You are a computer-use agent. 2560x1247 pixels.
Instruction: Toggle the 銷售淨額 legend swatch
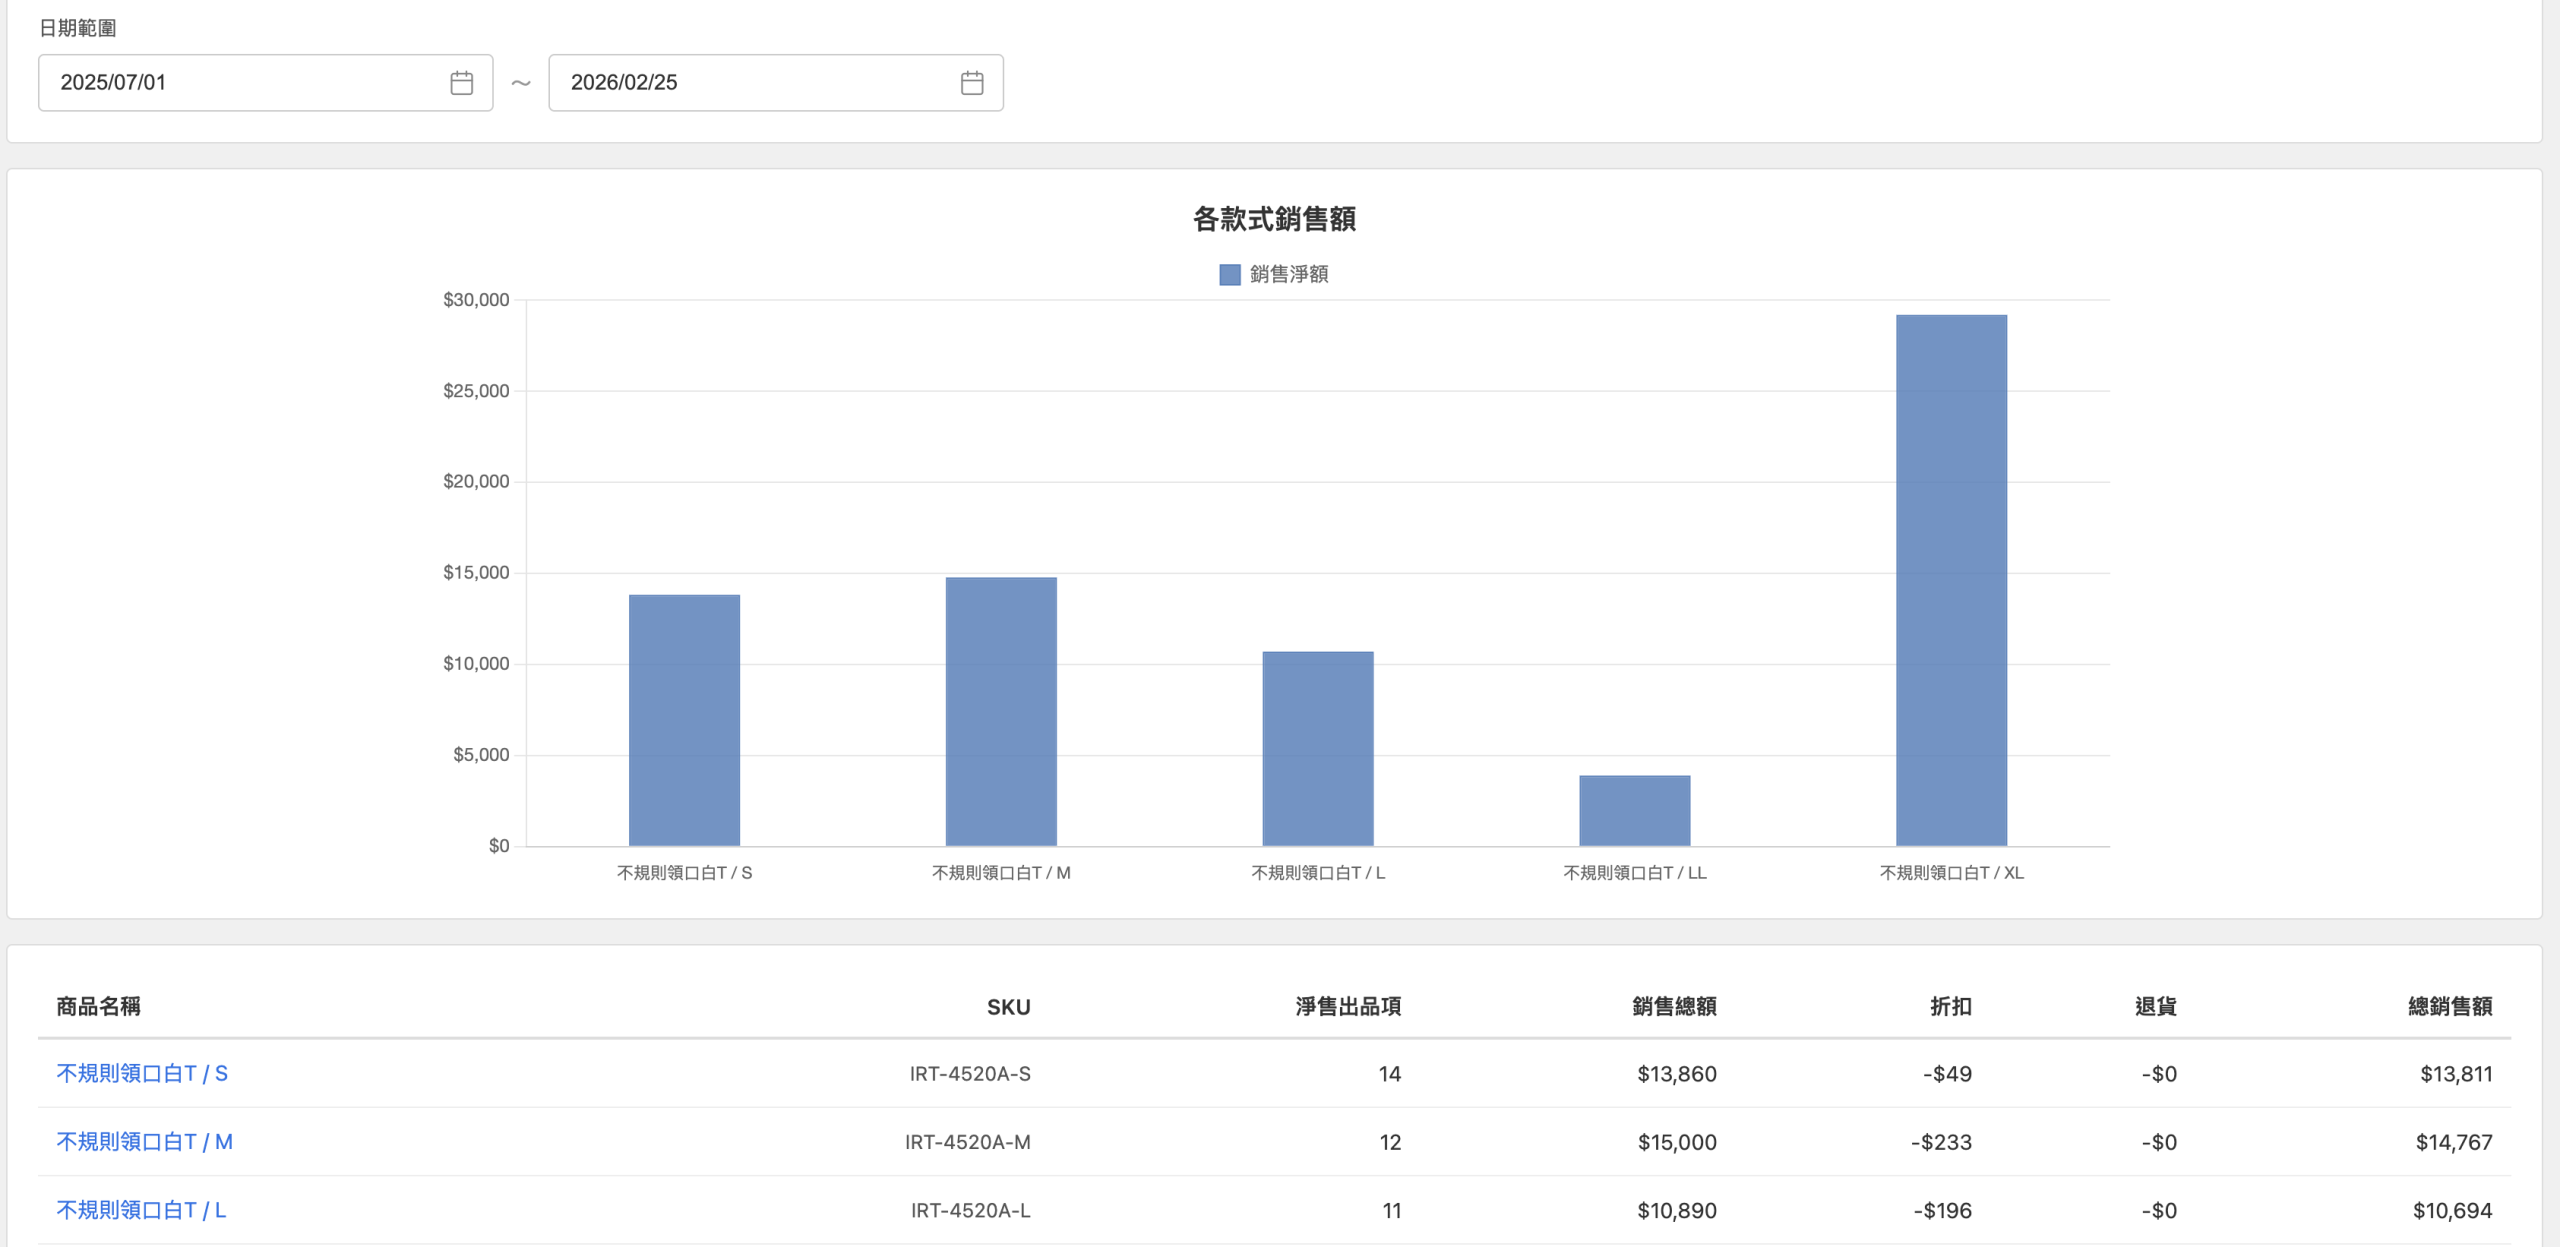click(1229, 275)
